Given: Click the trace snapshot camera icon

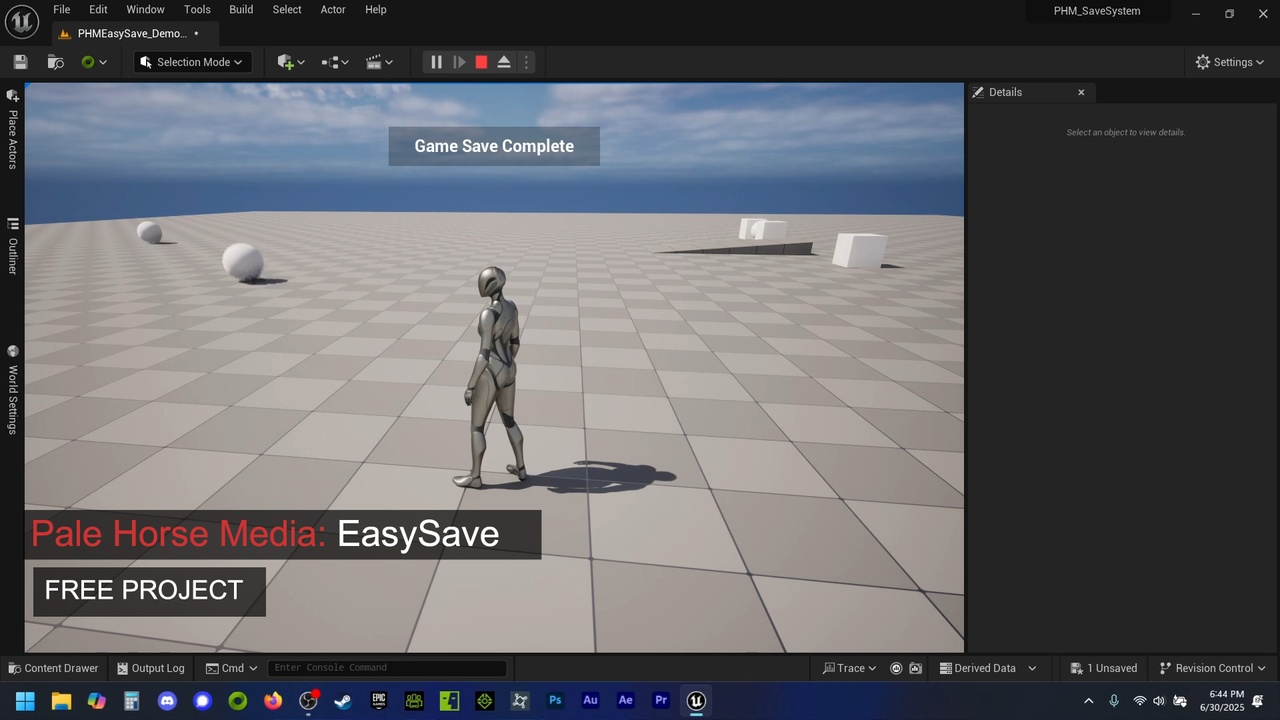Looking at the screenshot, I should point(915,668).
